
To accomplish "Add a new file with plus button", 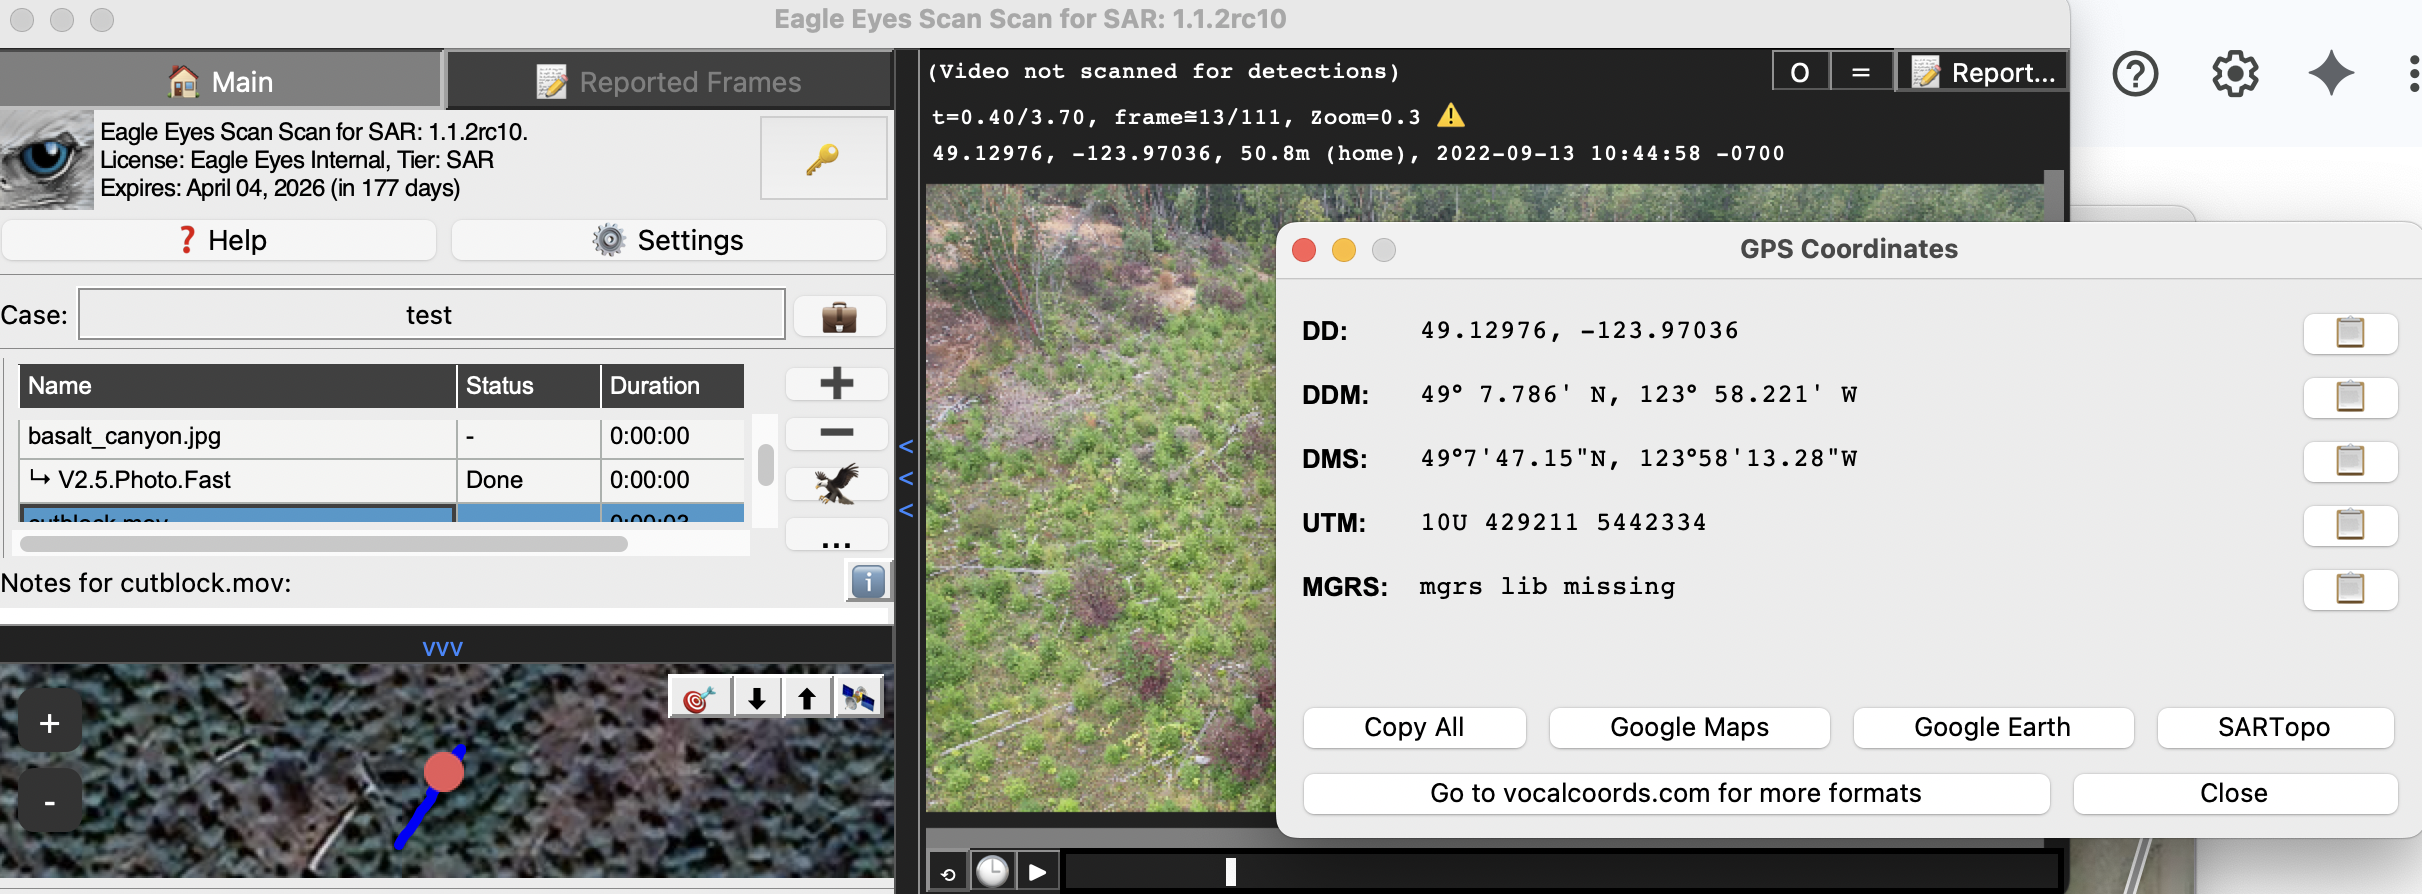I will 836,383.
